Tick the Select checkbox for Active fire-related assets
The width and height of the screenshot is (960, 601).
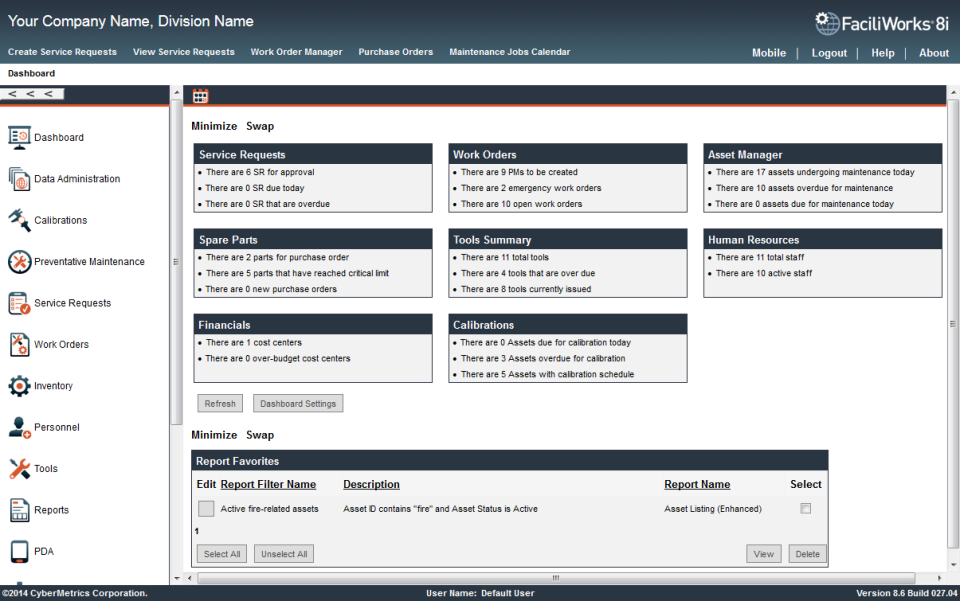click(806, 509)
